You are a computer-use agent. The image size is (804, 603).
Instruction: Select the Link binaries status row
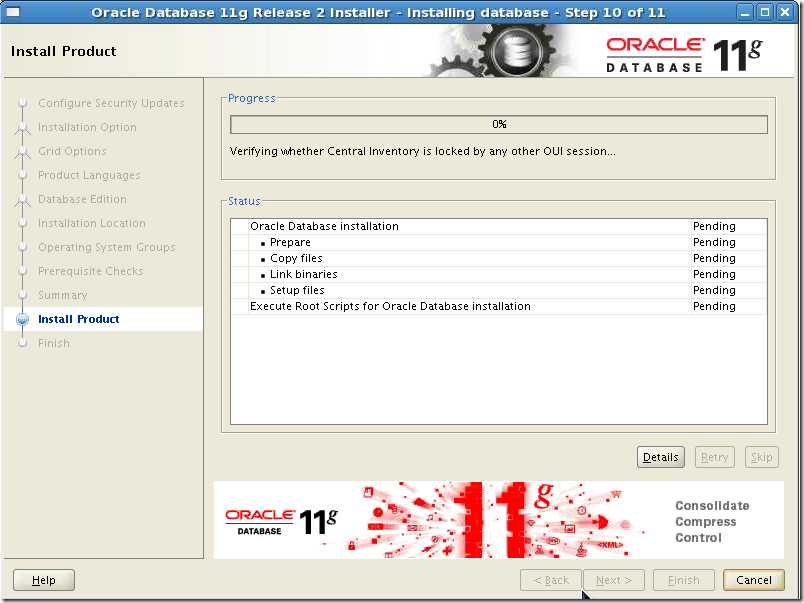499,274
